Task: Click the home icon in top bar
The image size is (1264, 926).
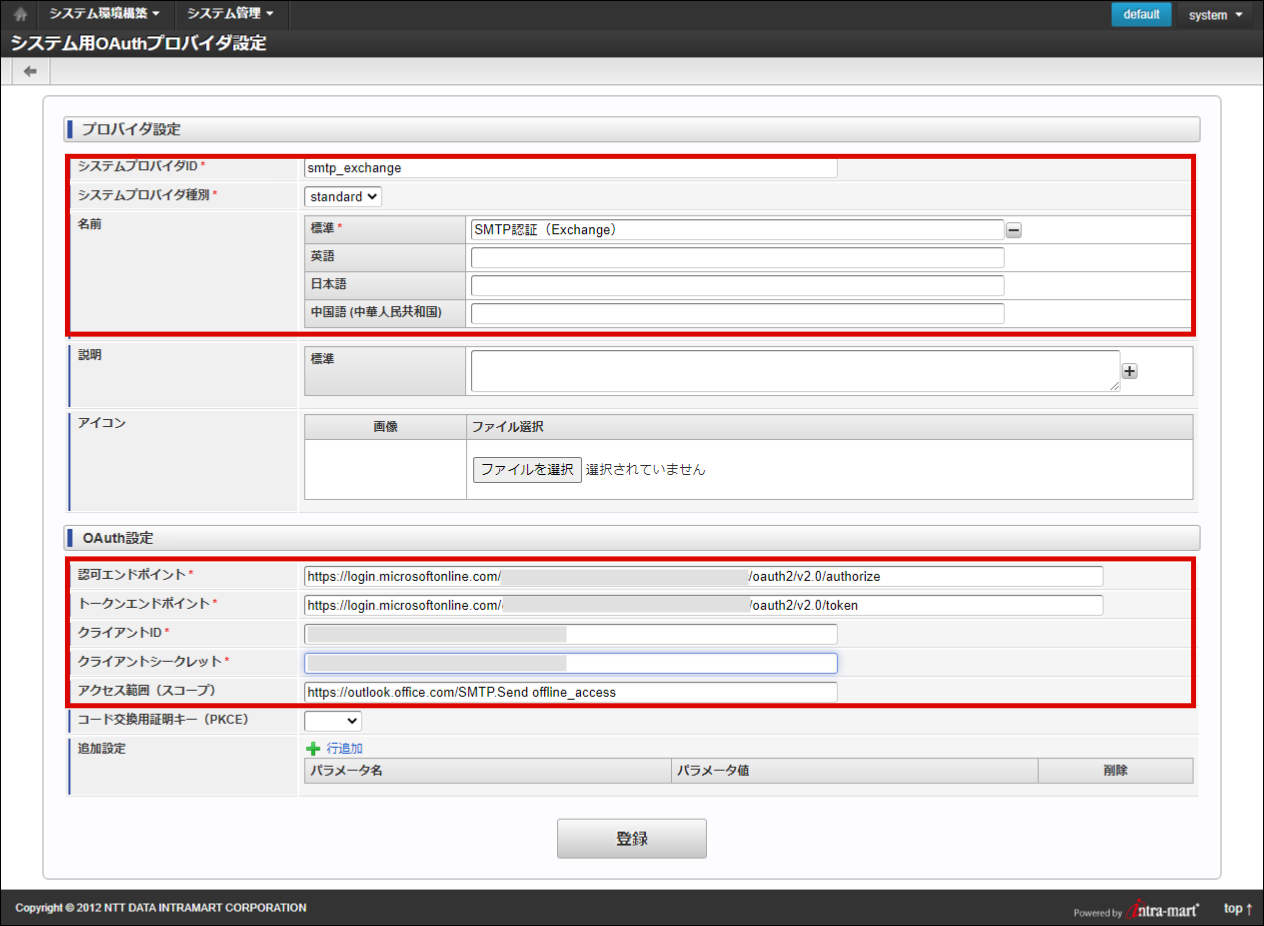Action: [x=20, y=15]
